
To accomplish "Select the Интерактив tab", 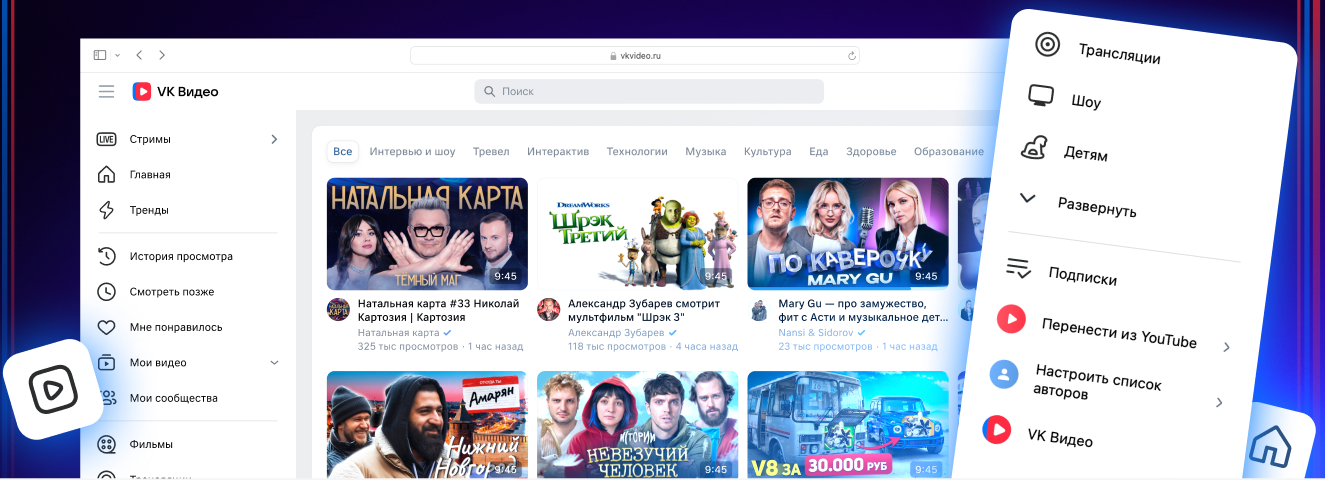I will click(x=558, y=152).
